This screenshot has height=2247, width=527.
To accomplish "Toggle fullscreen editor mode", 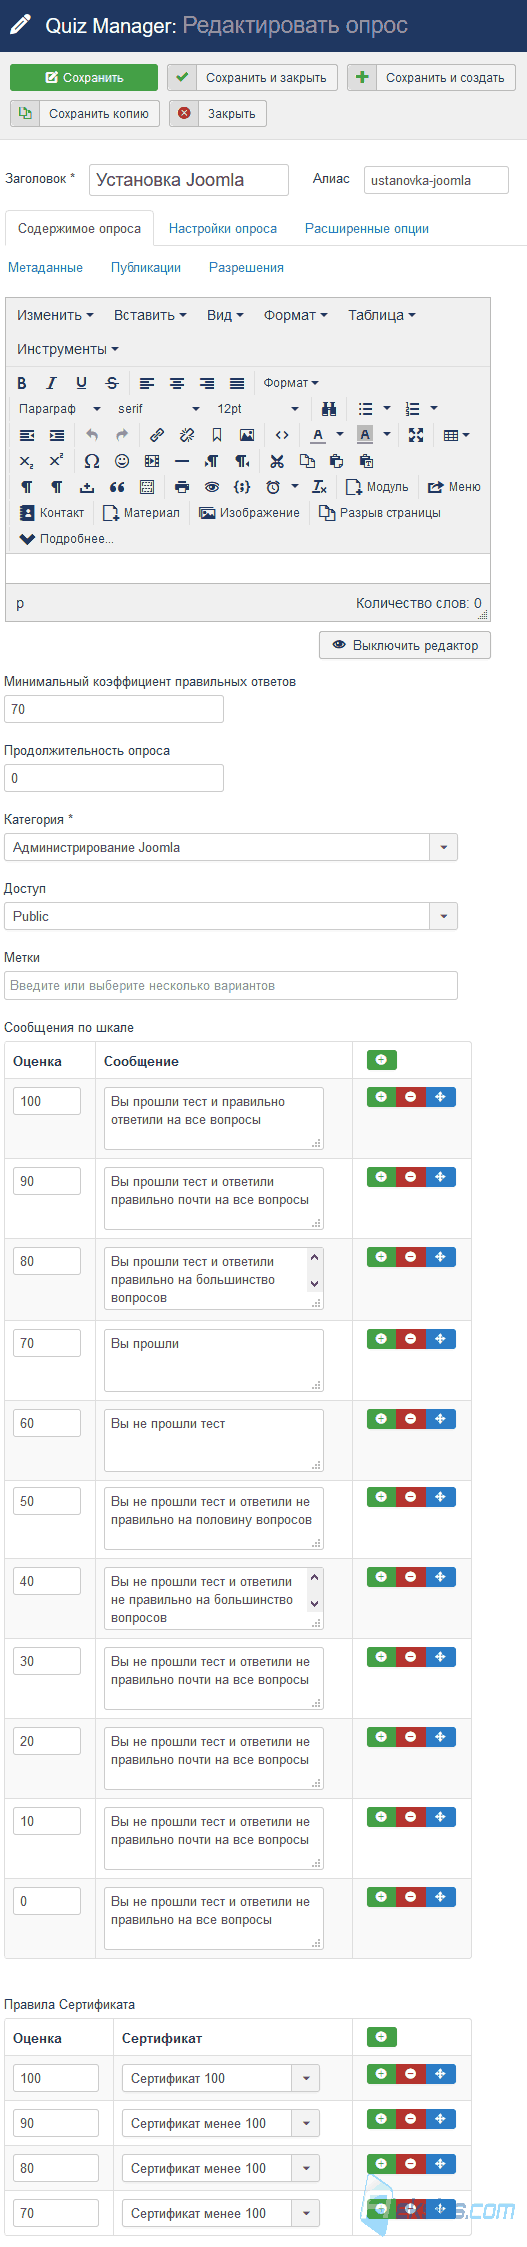I will pyautogui.click(x=416, y=435).
